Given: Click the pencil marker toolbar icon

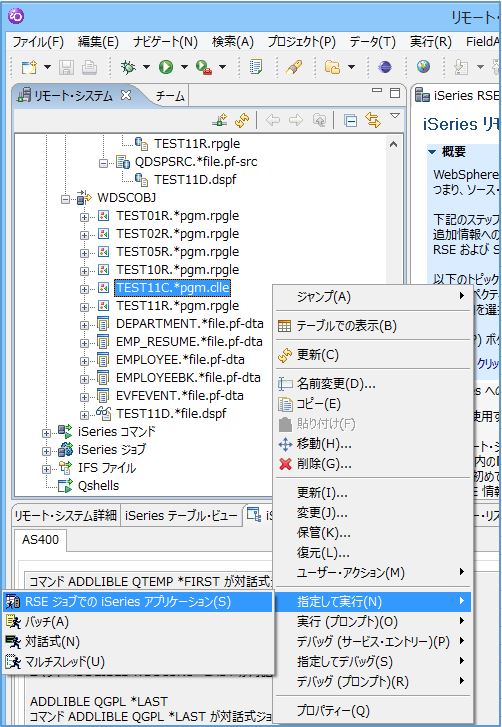Looking at the screenshot, I should click(x=293, y=68).
